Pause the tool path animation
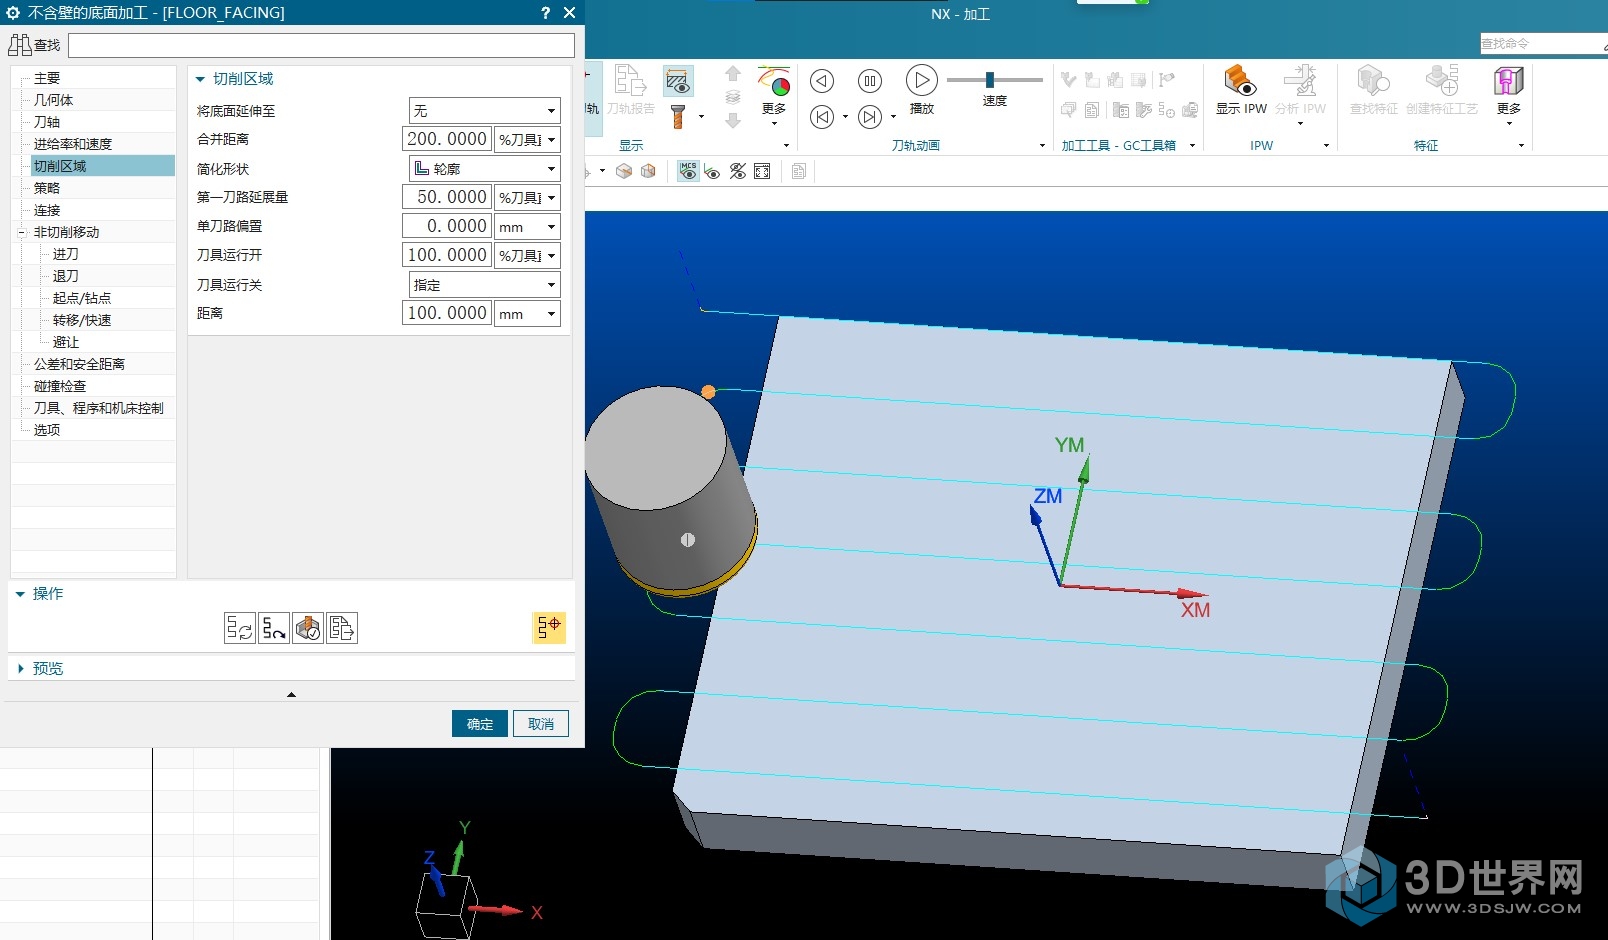Image resolution: width=1608 pixels, height=940 pixels. click(x=870, y=81)
